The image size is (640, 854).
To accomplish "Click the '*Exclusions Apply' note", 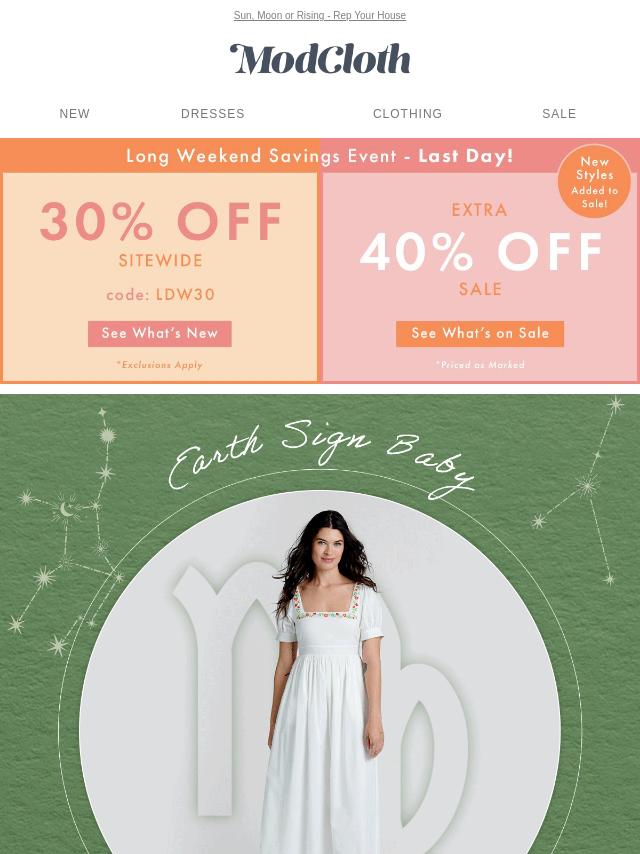I will point(160,365).
